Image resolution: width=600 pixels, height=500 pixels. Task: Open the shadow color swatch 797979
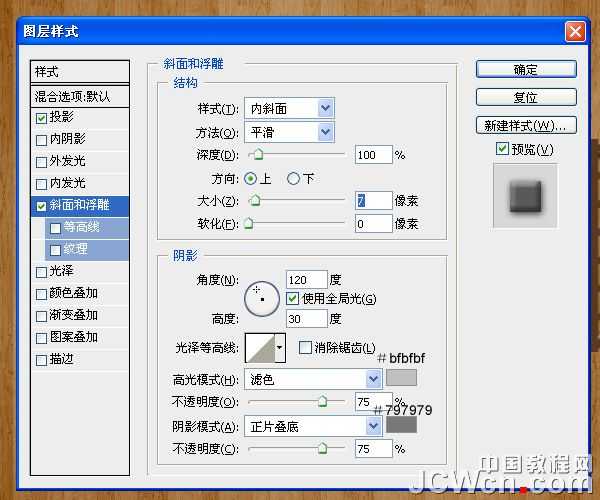click(x=401, y=425)
